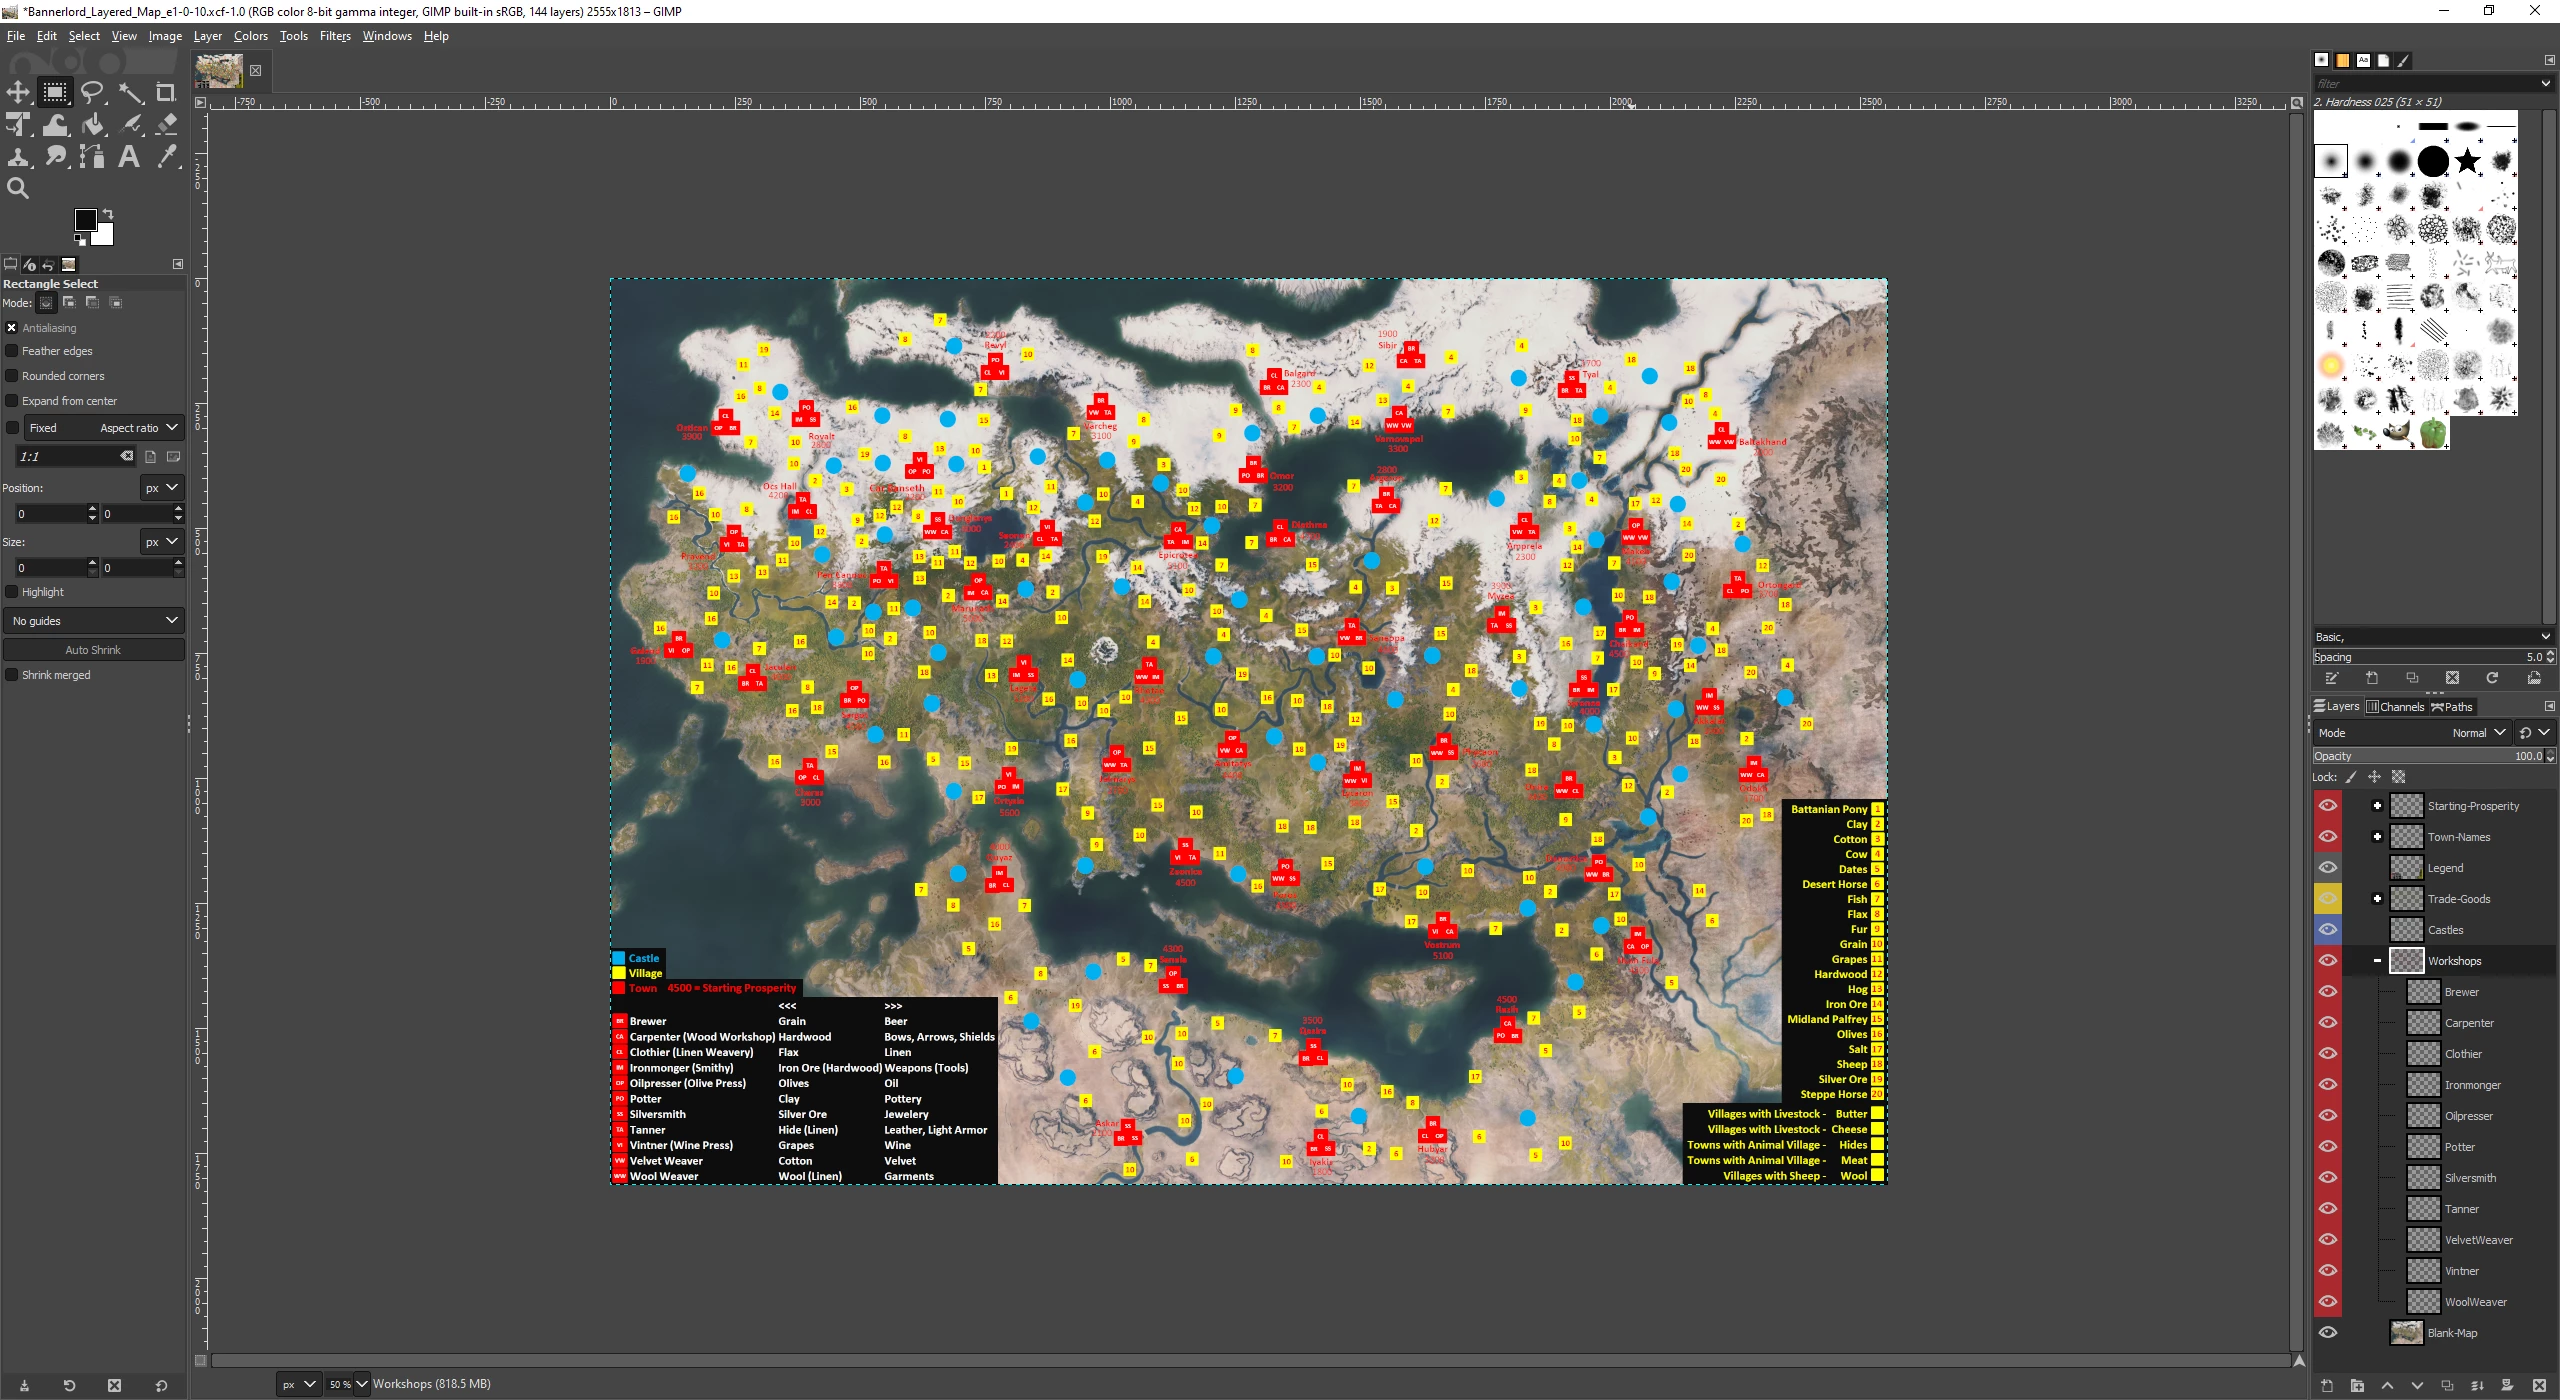This screenshot has height=1400, width=2560.
Task: Select the Free Select lasso tool
Action: [x=92, y=93]
